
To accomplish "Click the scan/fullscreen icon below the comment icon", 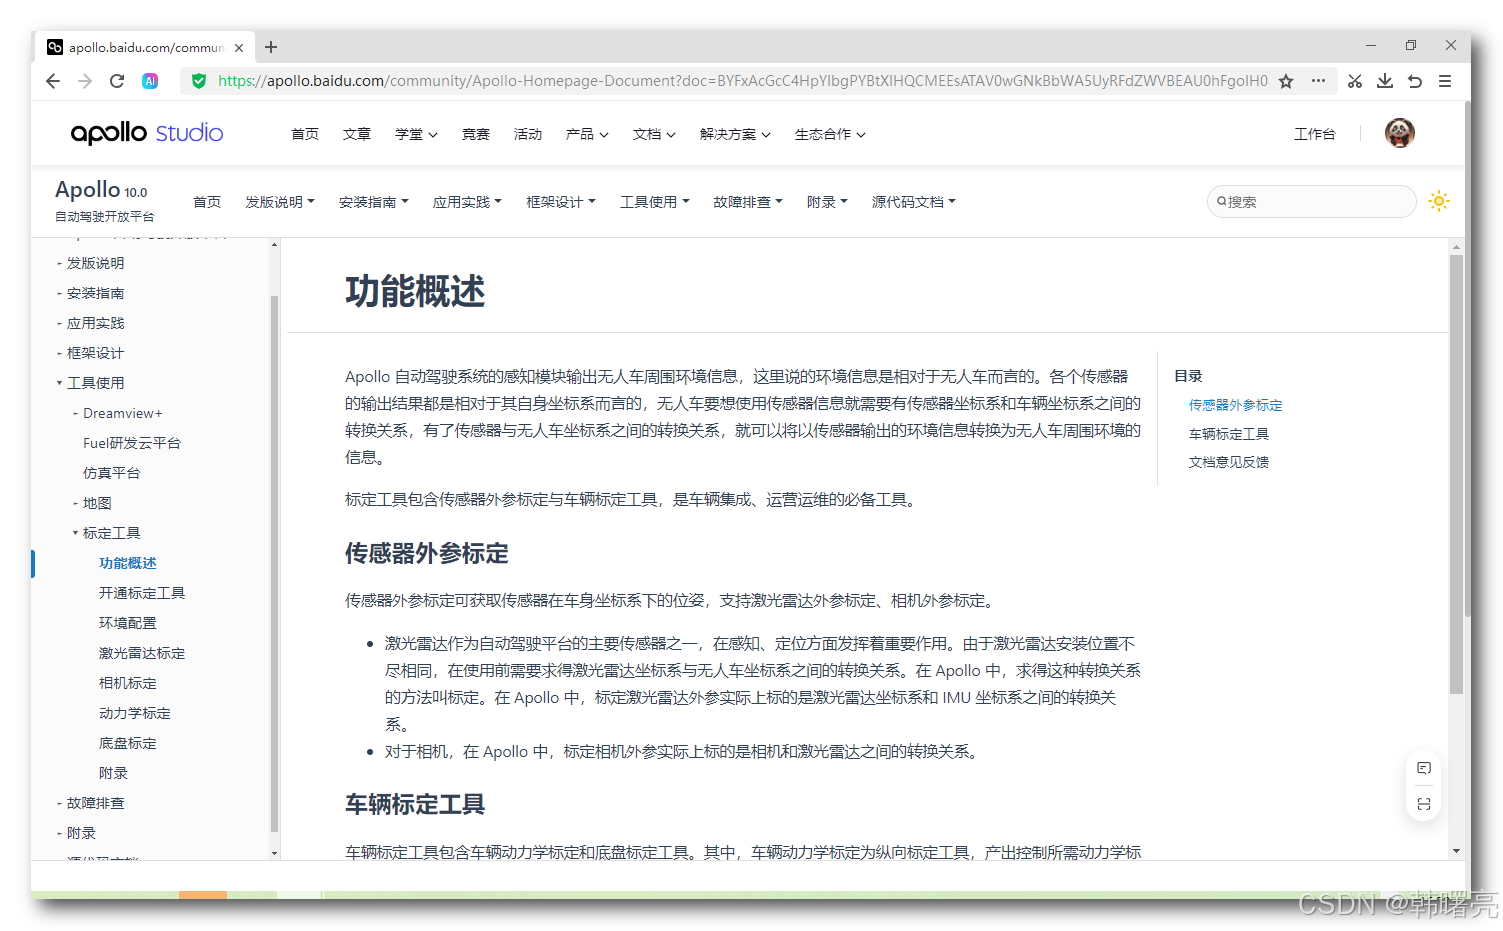I will [x=1424, y=804].
